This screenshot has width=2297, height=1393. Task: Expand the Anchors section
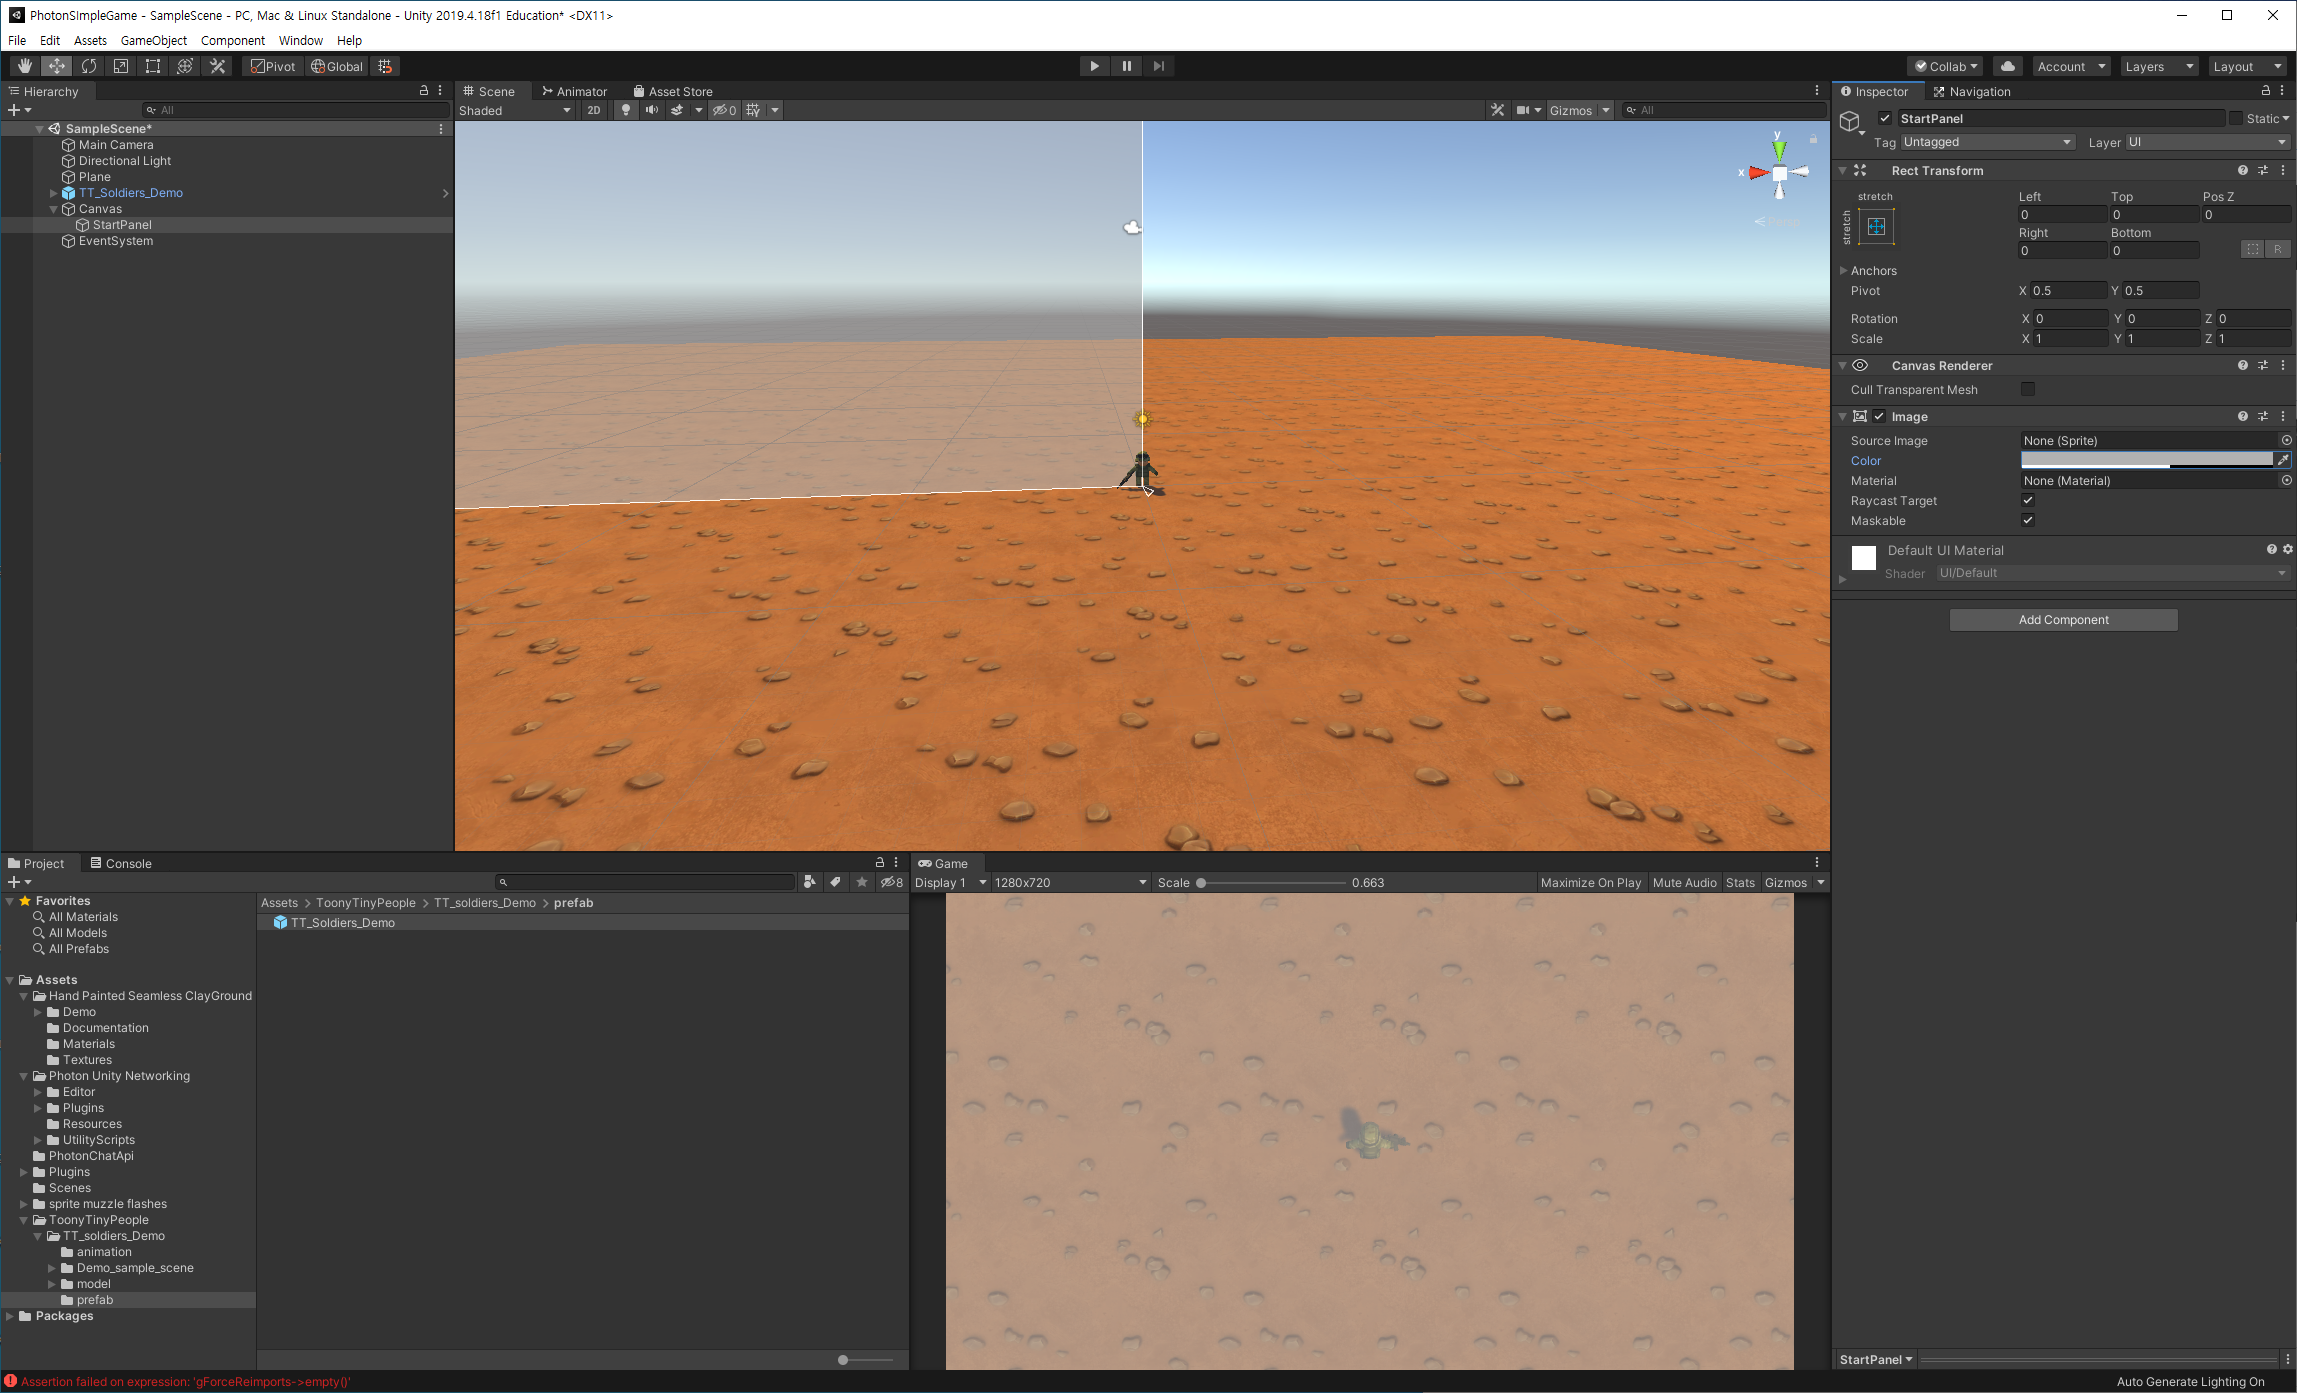[x=1843, y=270]
